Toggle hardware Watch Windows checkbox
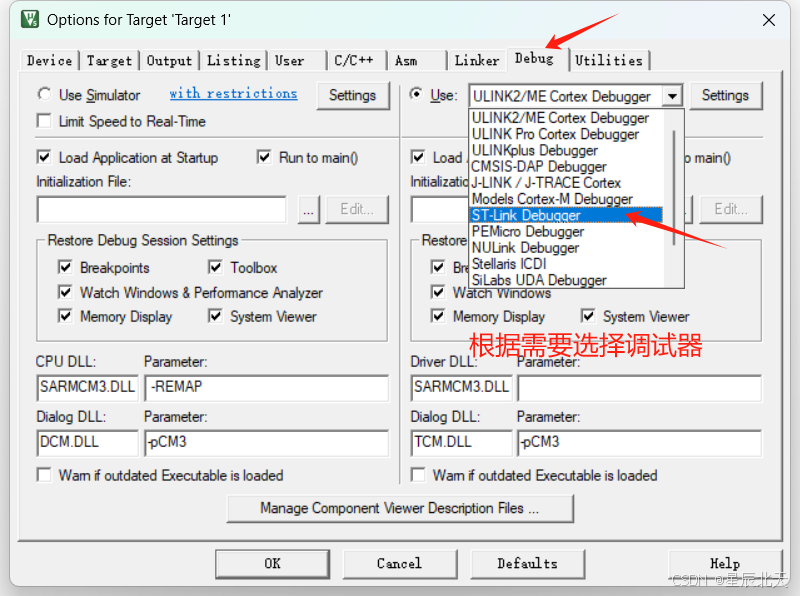 coord(438,292)
